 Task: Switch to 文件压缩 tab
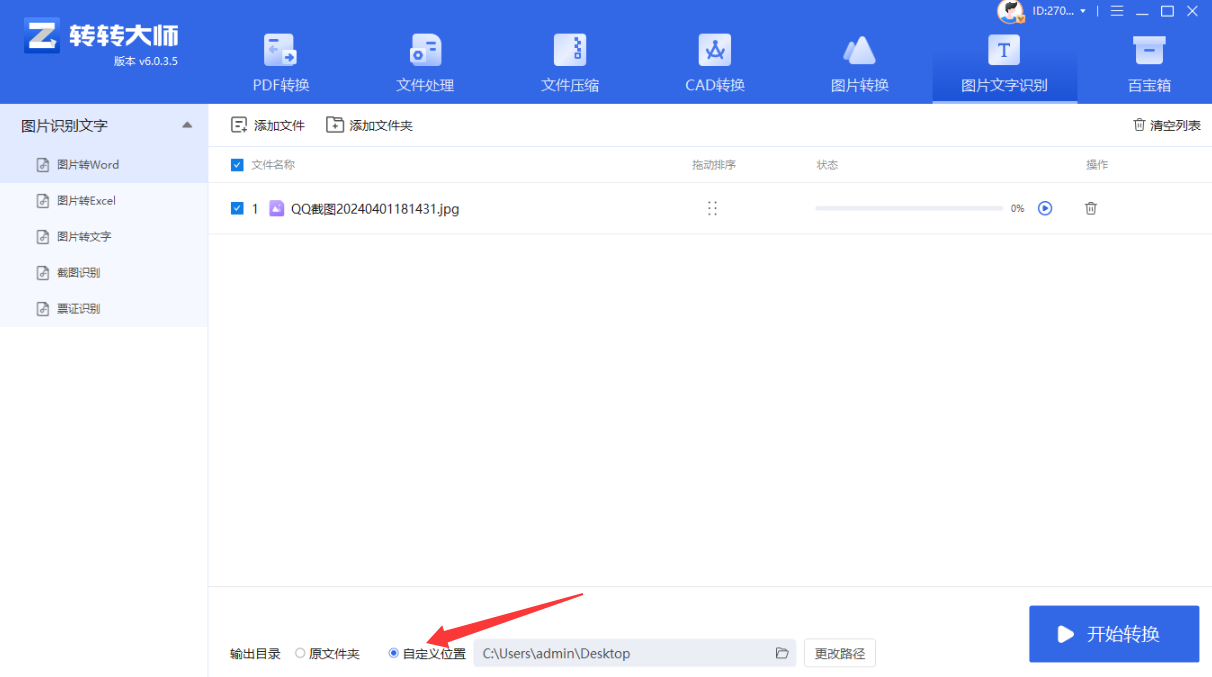tap(570, 63)
